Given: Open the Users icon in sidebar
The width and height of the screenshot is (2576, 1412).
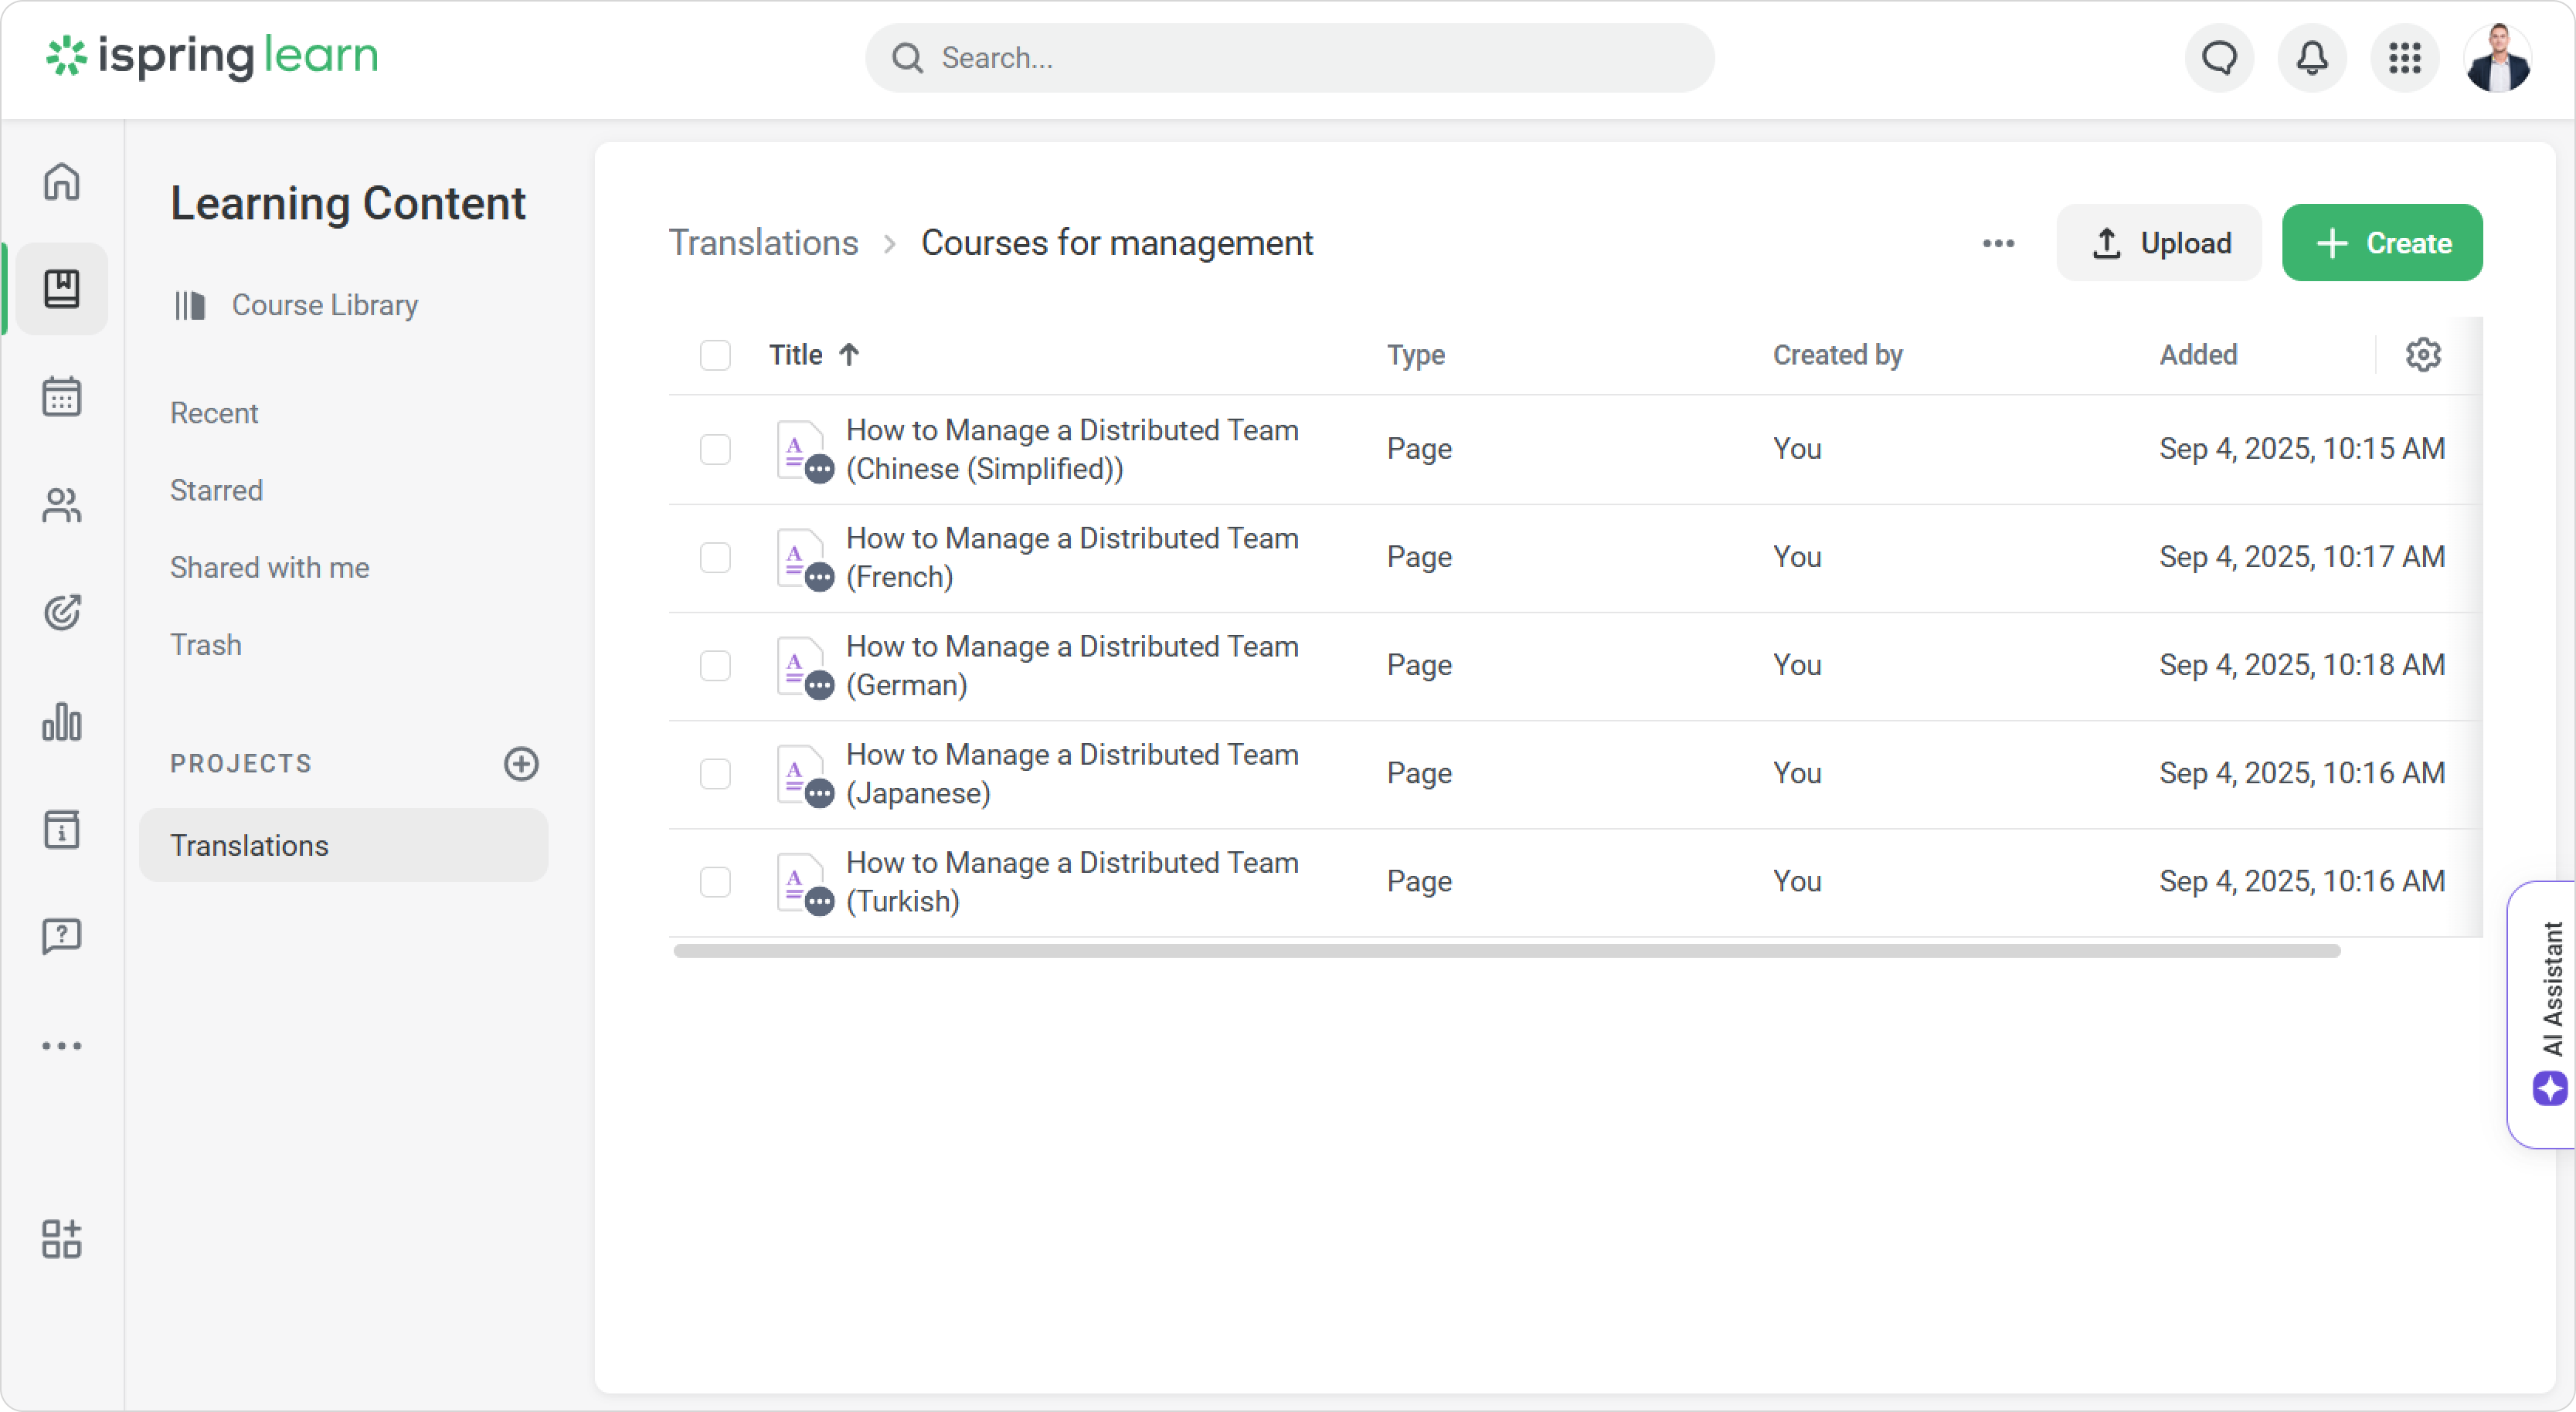Looking at the screenshot, I should coord(62,505).
